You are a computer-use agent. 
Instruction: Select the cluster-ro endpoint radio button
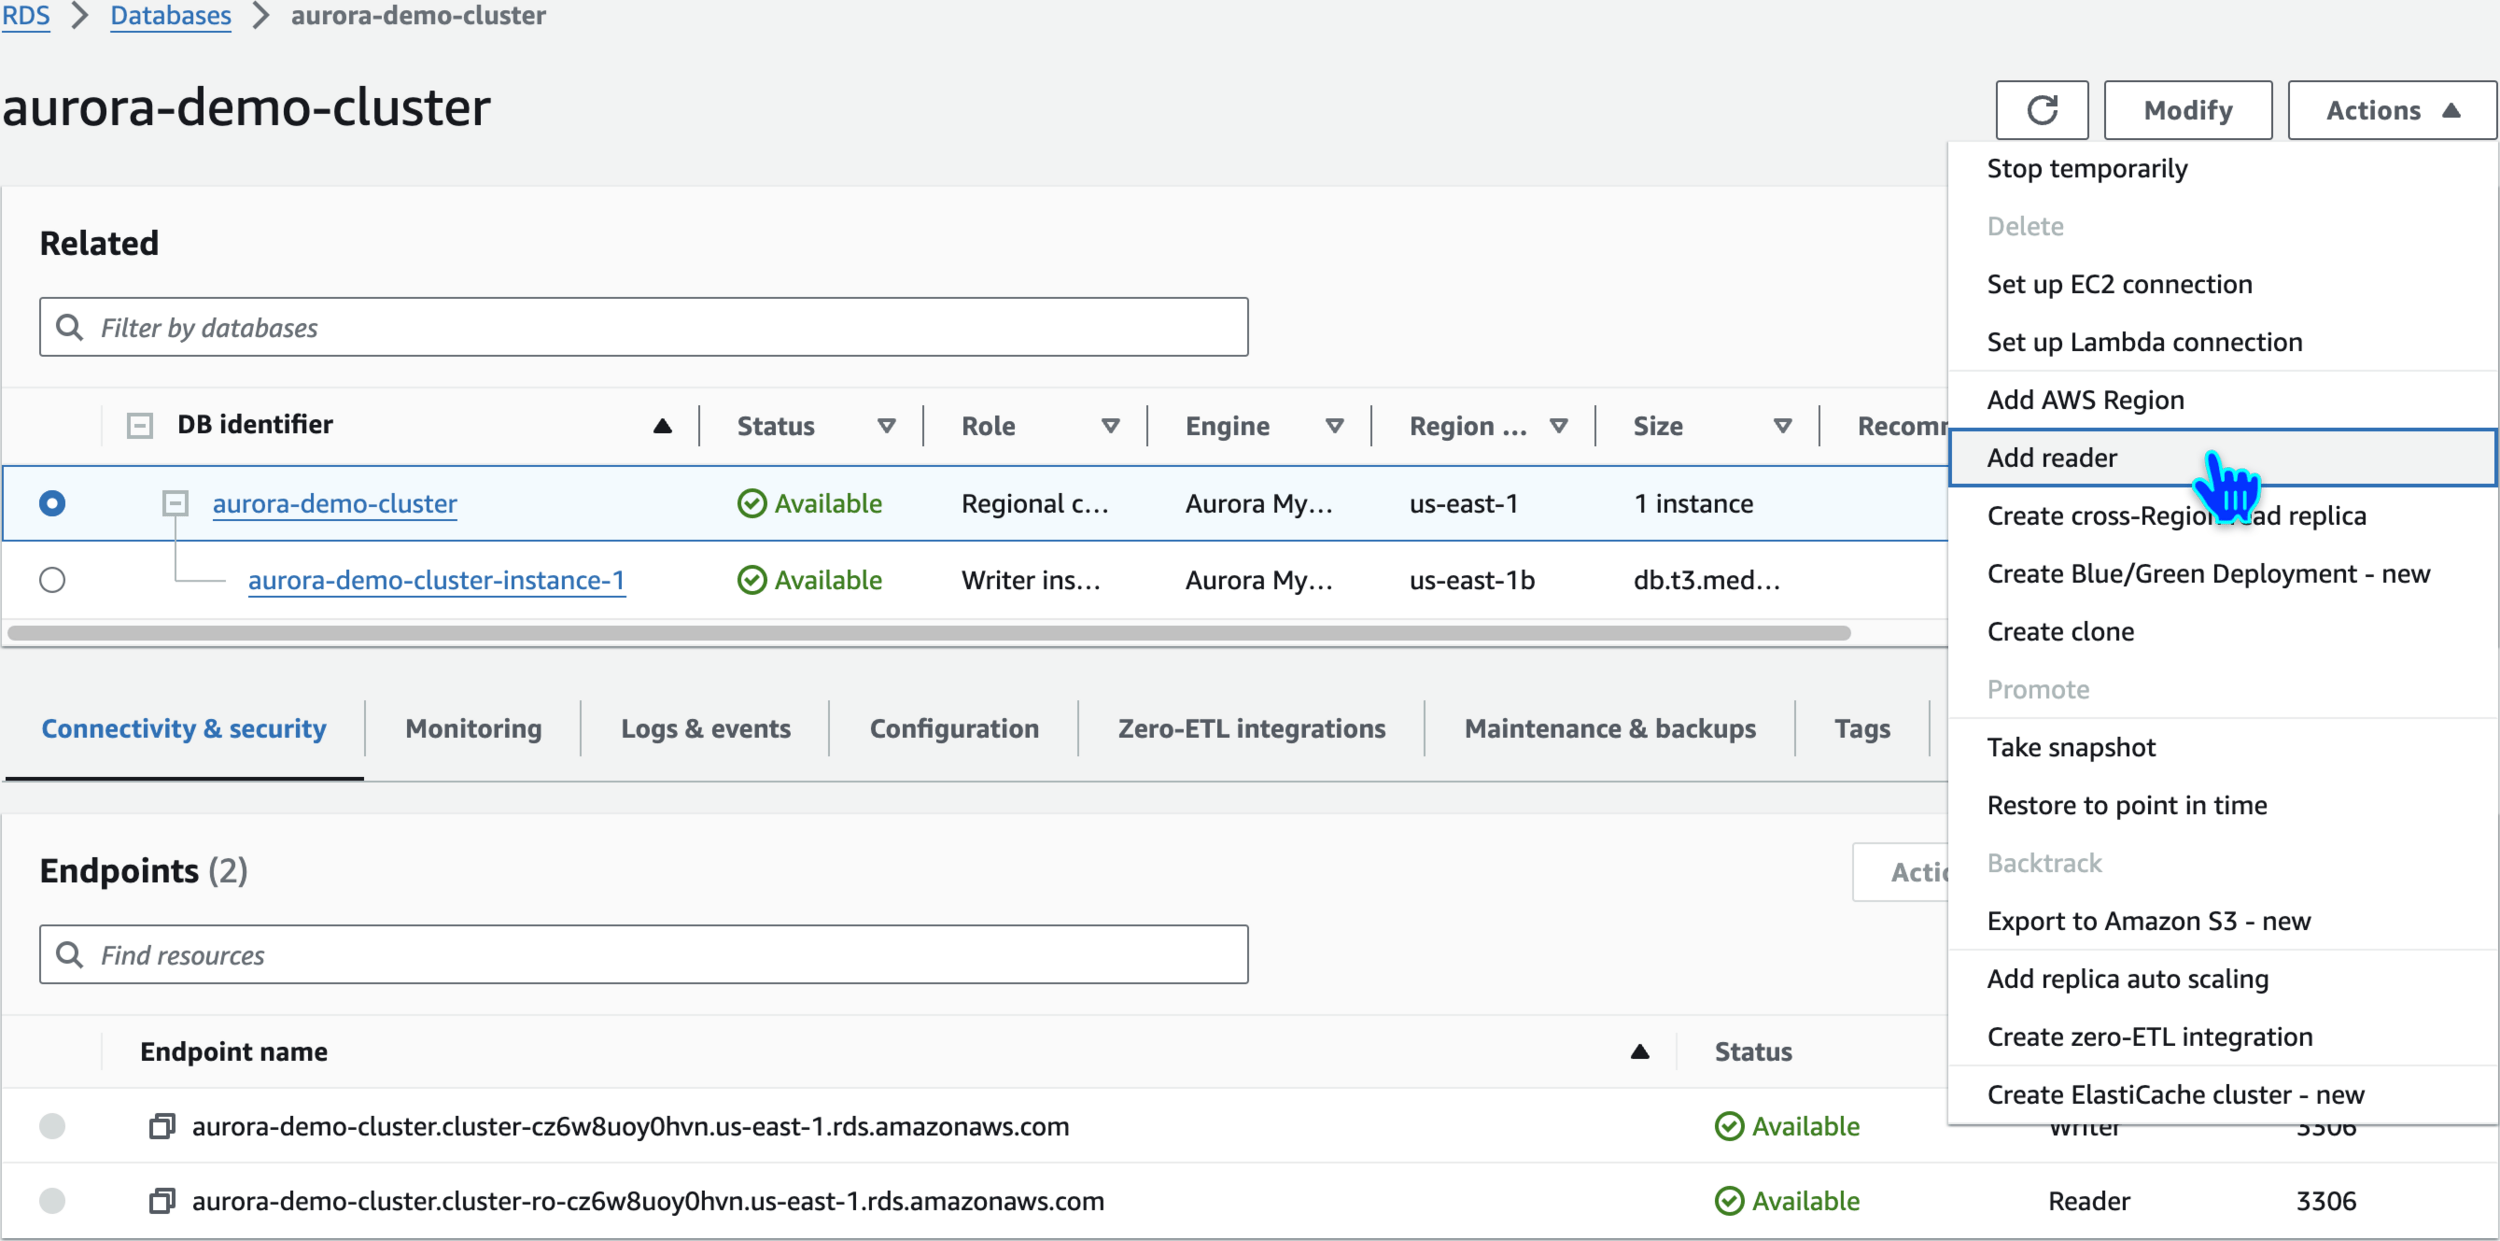pyautogui.click(x=52, y=1200)
